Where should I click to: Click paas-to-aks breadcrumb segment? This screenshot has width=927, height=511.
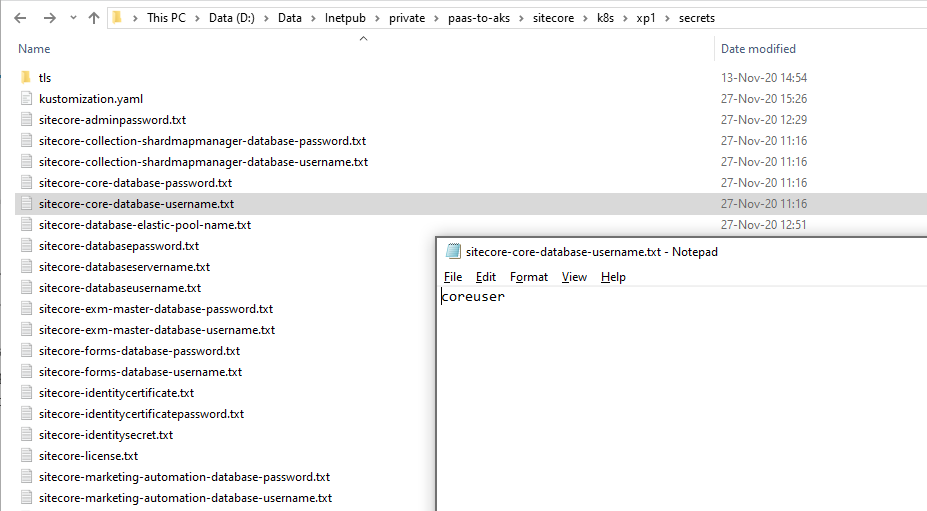[479, 18]
